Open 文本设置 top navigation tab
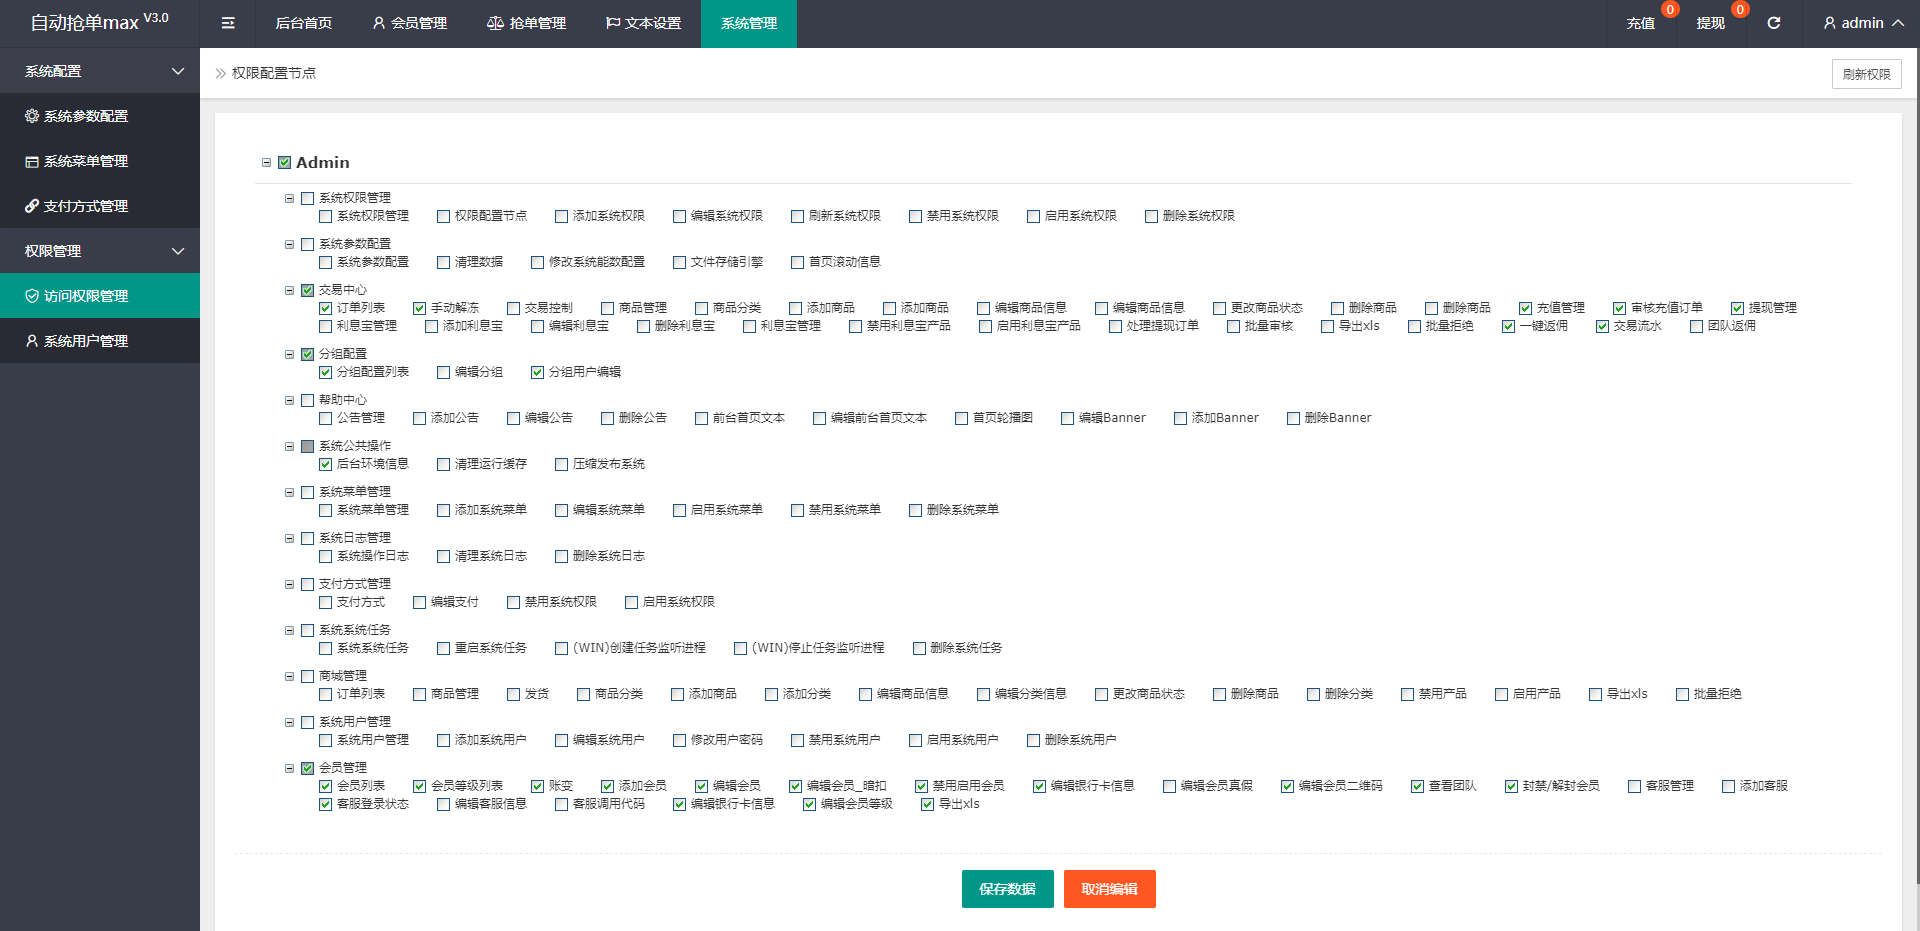The height and width of the screenshot is (931, 1920). pos(643,23)
